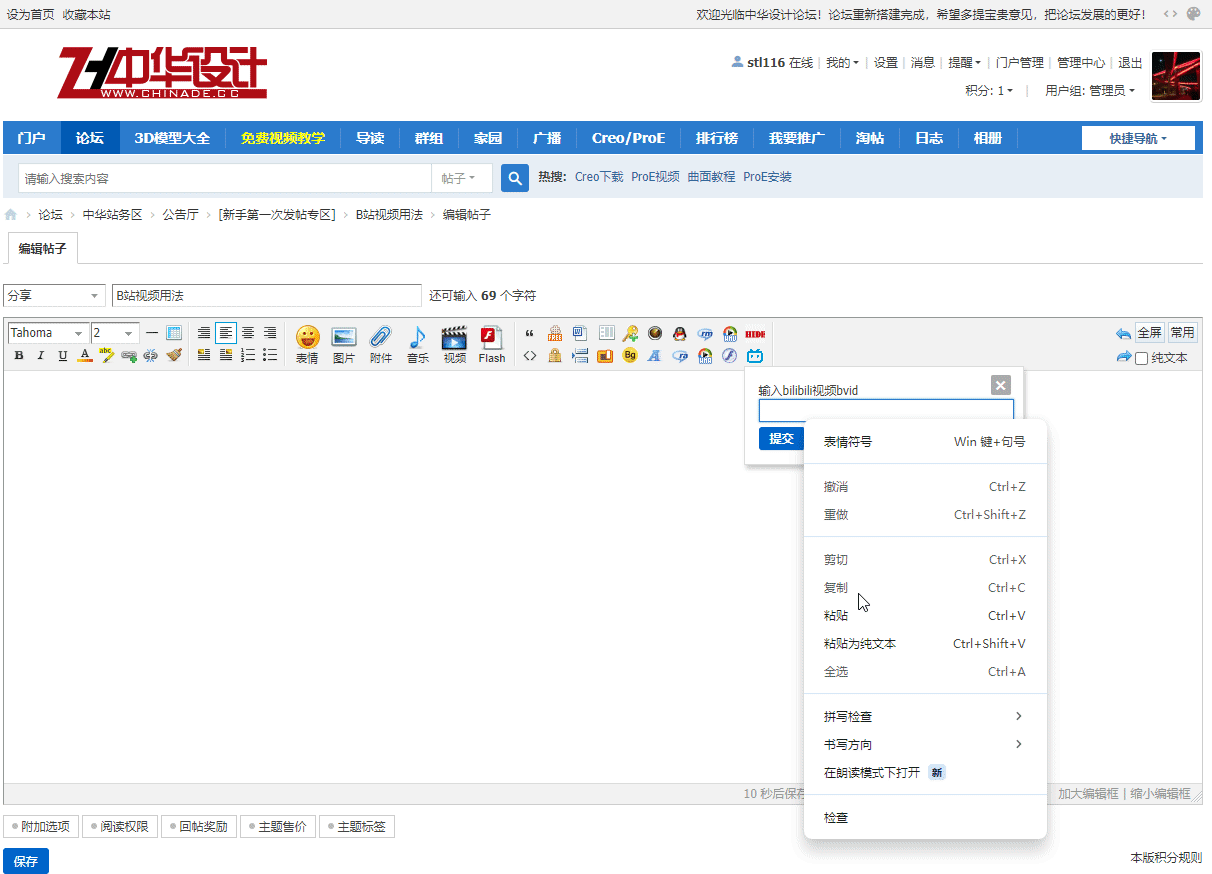
Task: Click the bilibili video TV icon
Action: [755, 355]
